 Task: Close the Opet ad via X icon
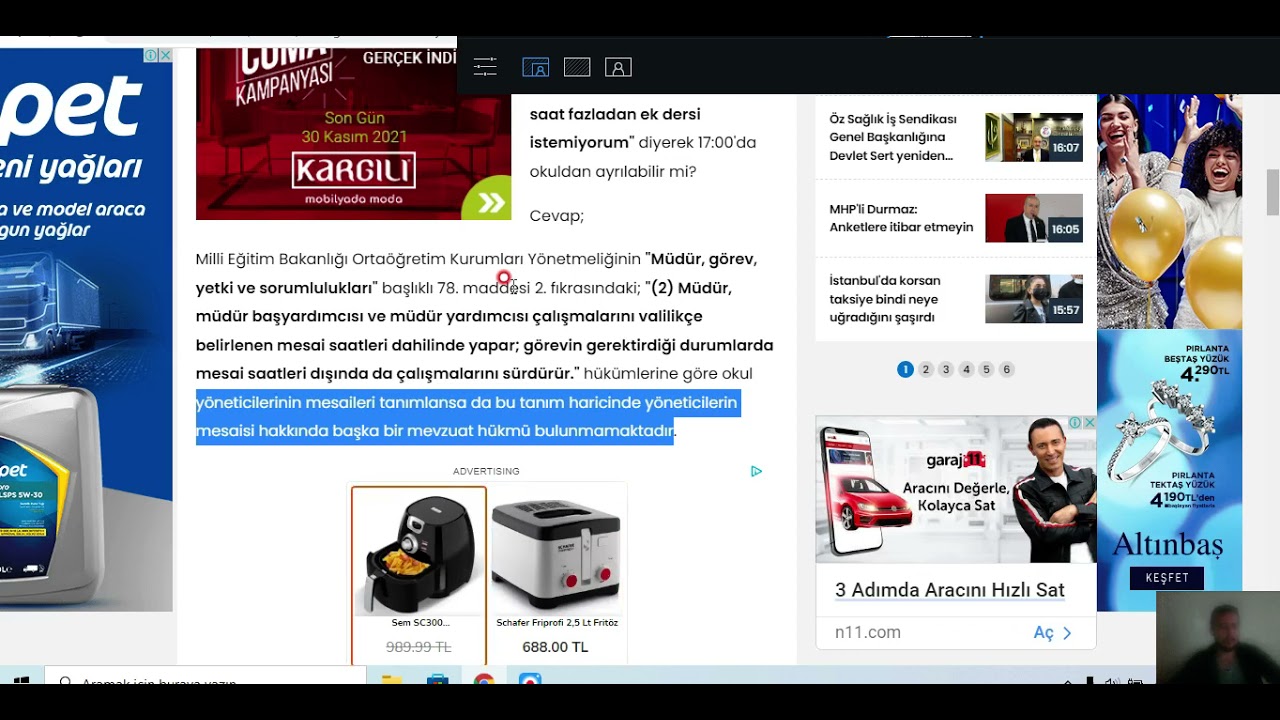[x=165, y=55]
